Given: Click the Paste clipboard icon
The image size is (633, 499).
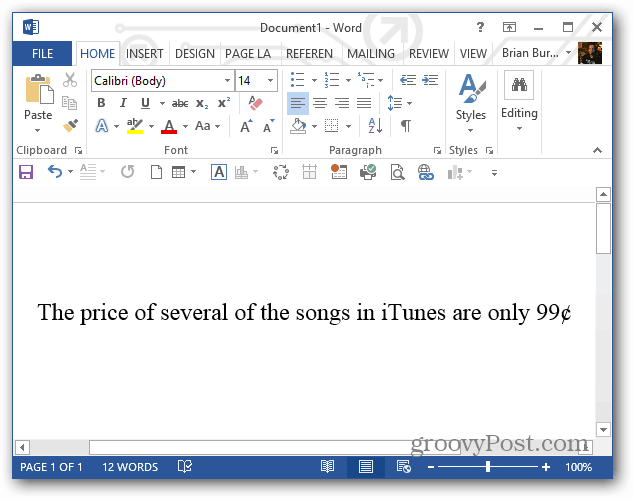Looking at the screenshot, I should click(x=39, y=89).
